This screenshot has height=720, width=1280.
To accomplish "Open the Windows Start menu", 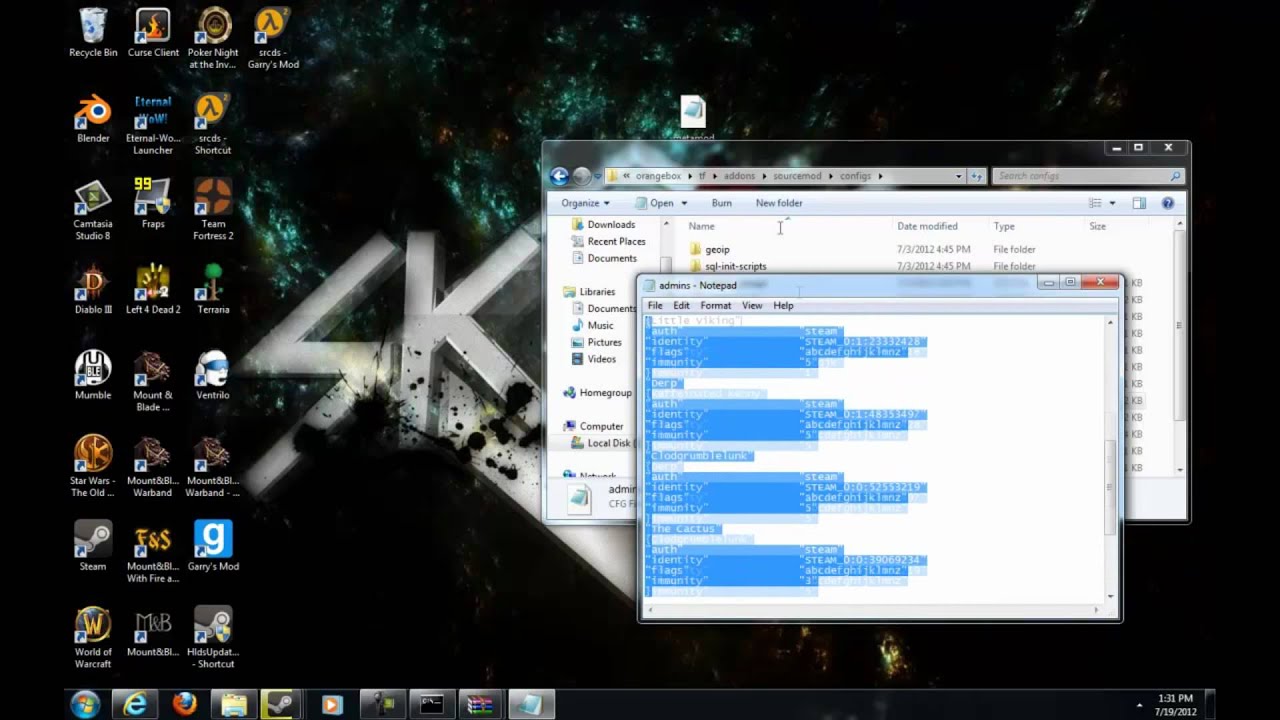I will pyautogui.click(x=85, y=704).
